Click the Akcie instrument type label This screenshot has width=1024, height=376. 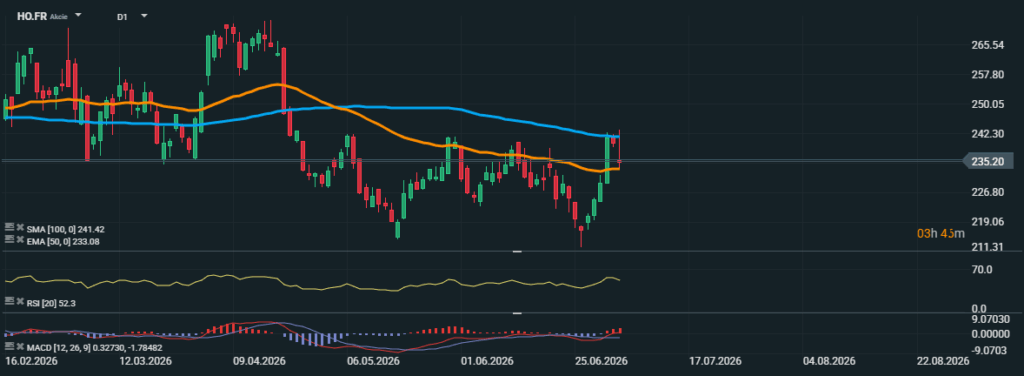[x=58, y=16]
